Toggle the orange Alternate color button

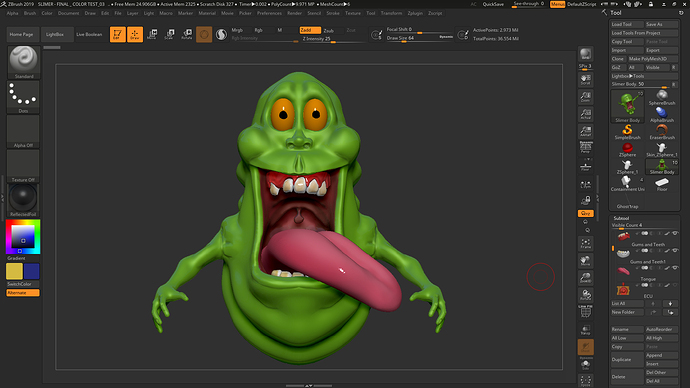[23, 293]
